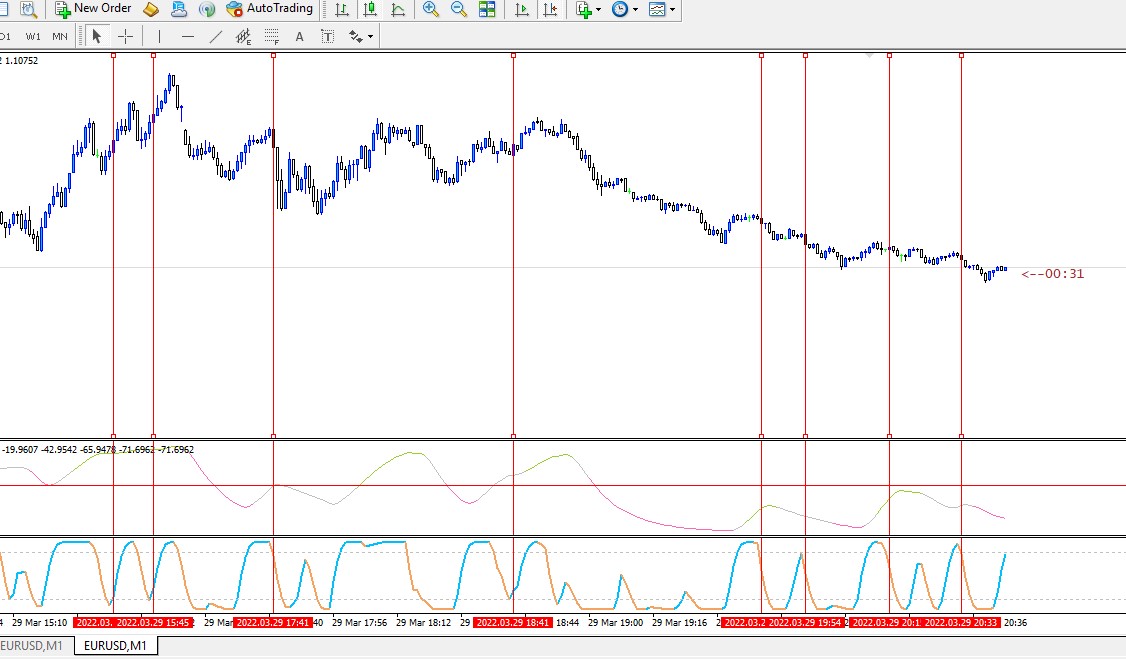Select the text A tool

click(x=299, y=36)
